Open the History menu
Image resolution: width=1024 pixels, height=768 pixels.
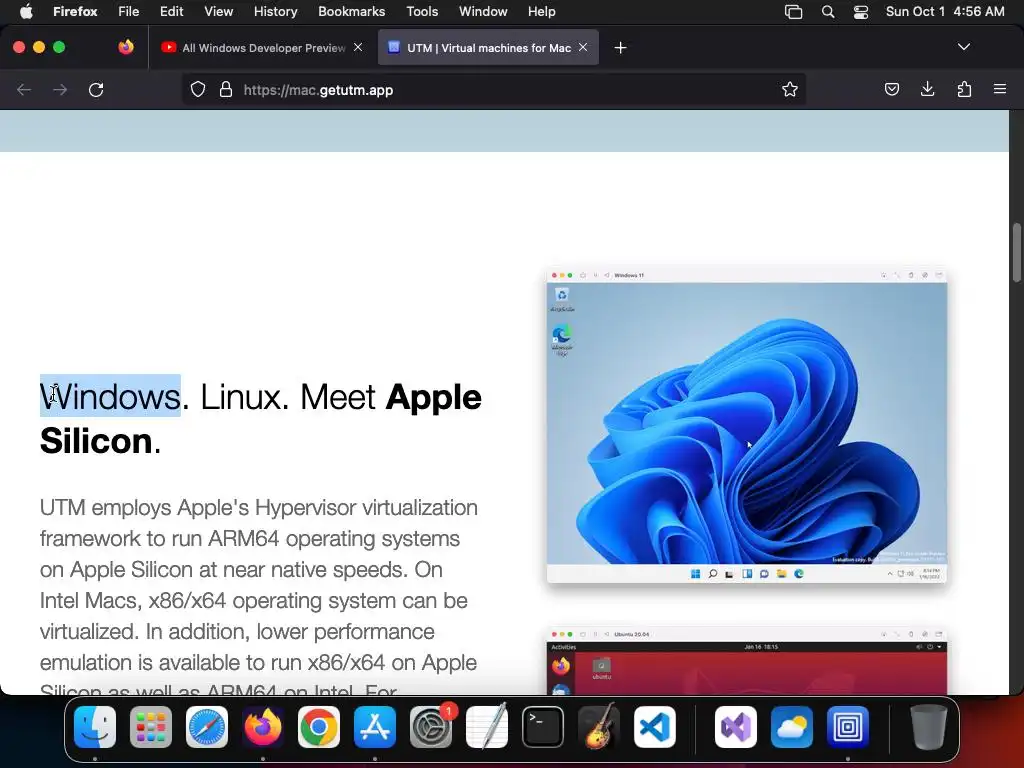(276, 12)
